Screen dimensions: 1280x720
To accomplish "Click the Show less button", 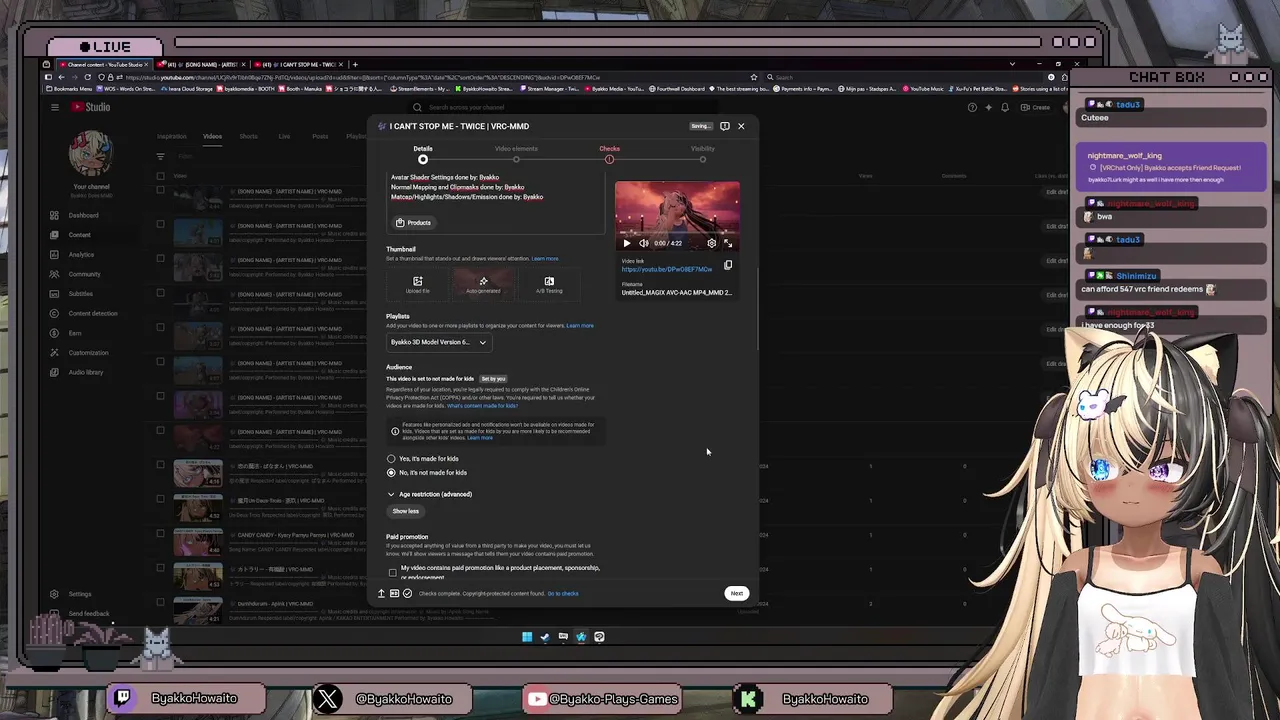I will point(405,511).
